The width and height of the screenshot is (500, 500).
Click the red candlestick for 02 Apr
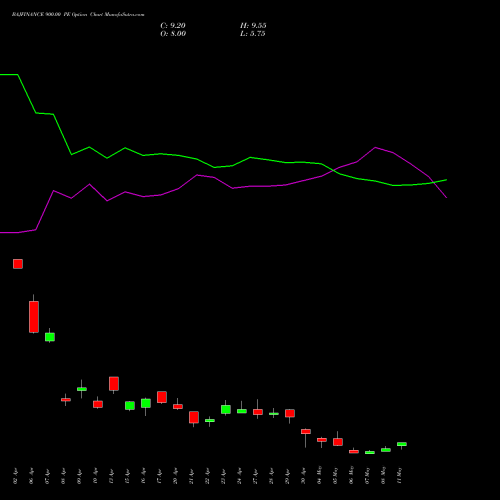(18, 264)
